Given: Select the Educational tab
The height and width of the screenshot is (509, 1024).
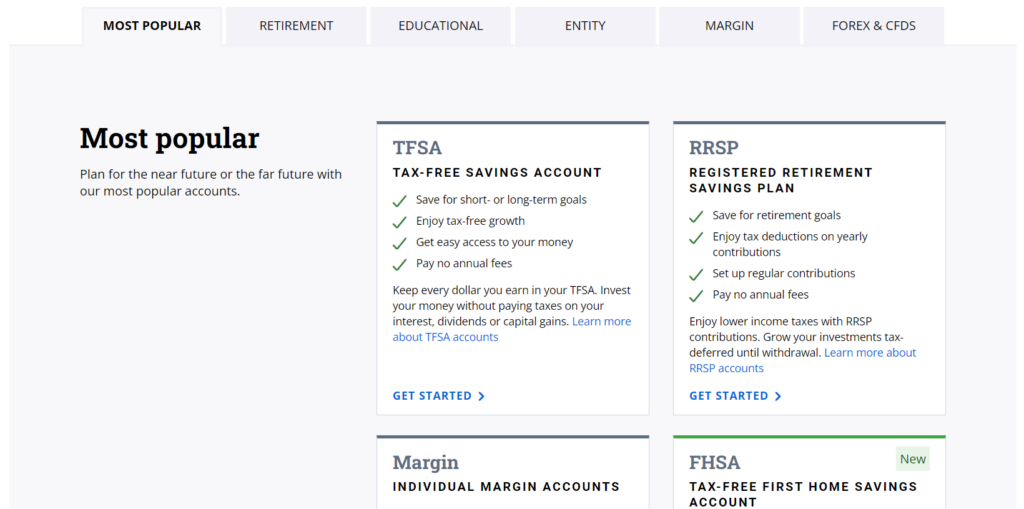Looking at the screenshot, I should click(440, 26).
